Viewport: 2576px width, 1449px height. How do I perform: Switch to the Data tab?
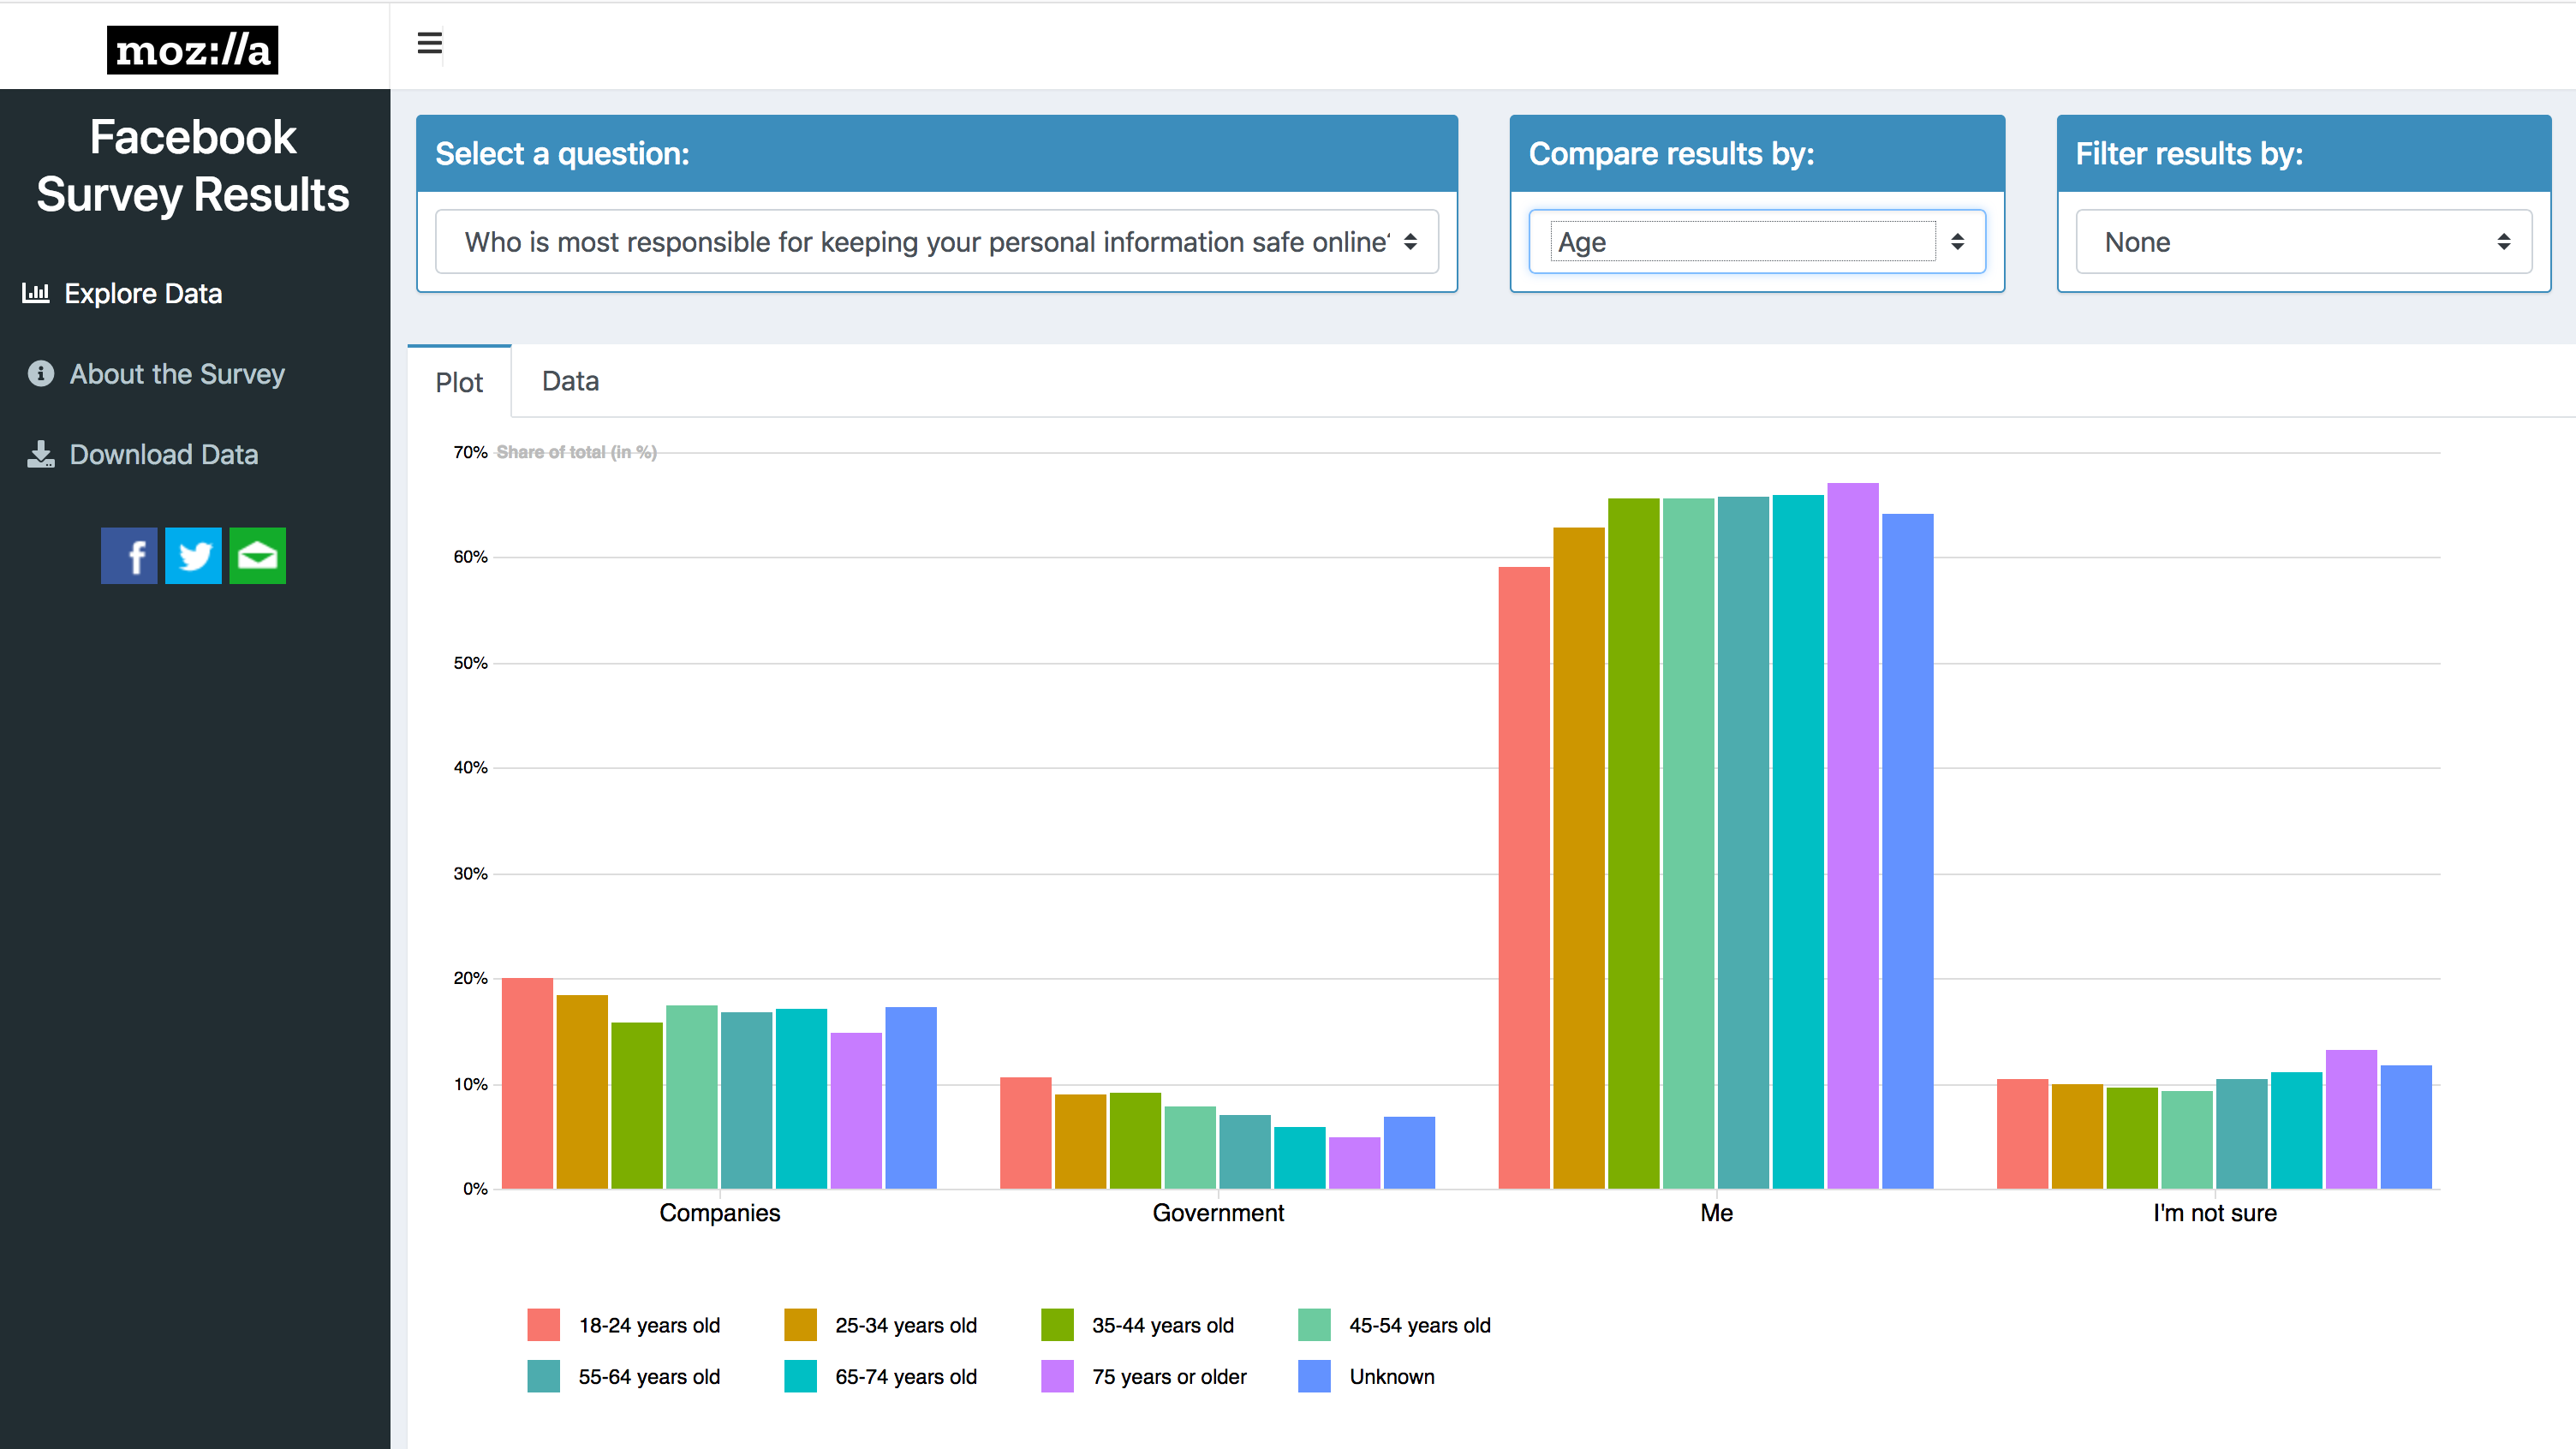point(570,381)
